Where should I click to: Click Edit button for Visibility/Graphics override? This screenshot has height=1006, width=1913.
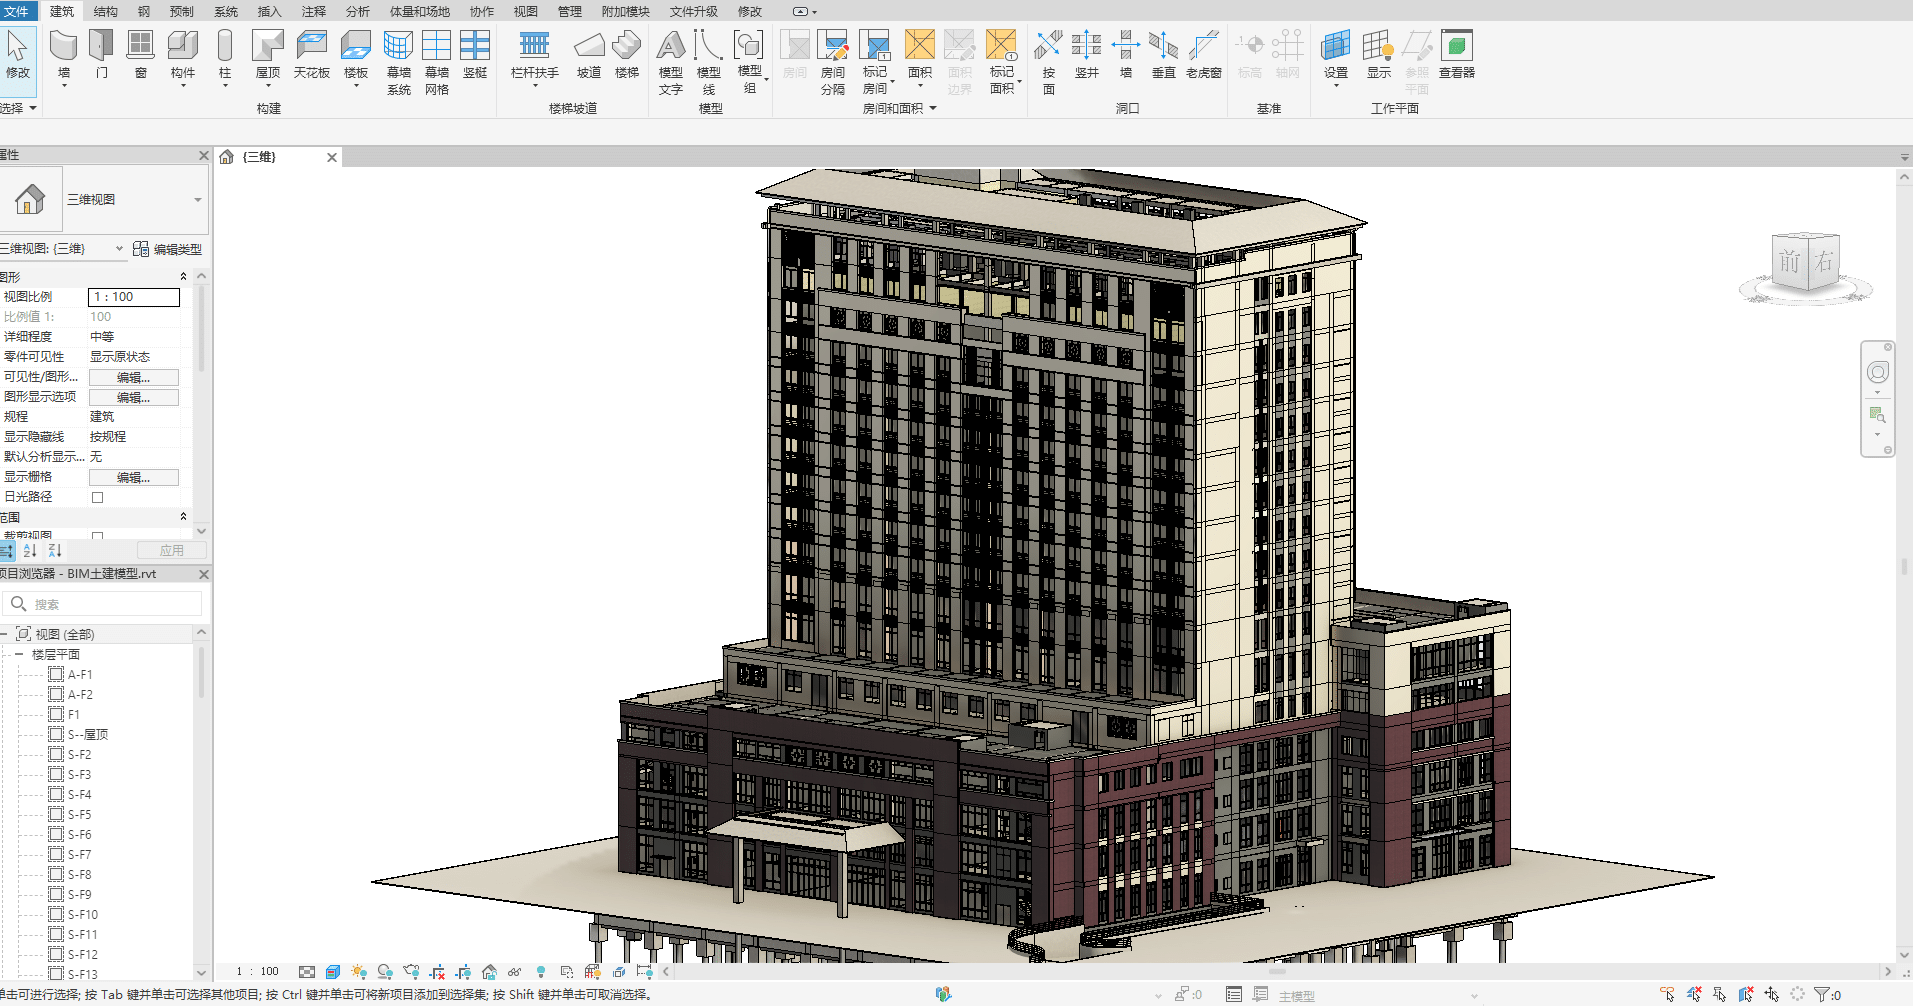pyautogui.click(x=133, y=377)
